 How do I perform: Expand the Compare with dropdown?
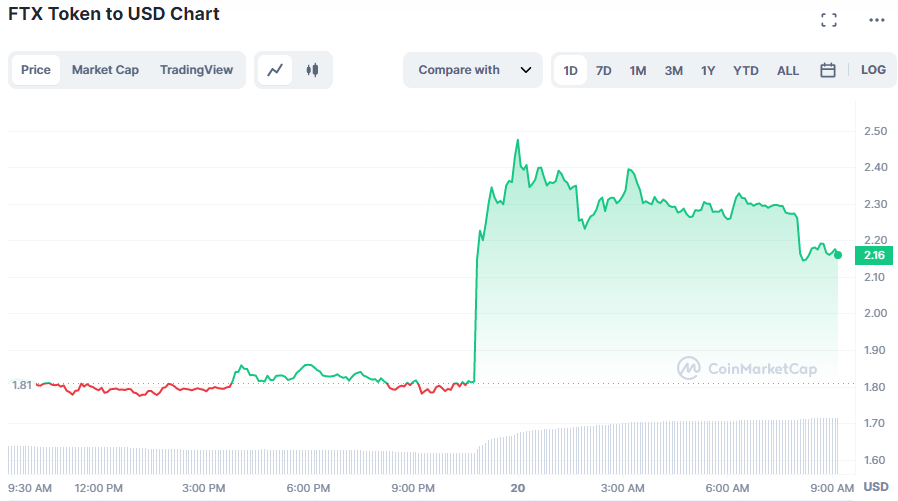tap(472, 70)
